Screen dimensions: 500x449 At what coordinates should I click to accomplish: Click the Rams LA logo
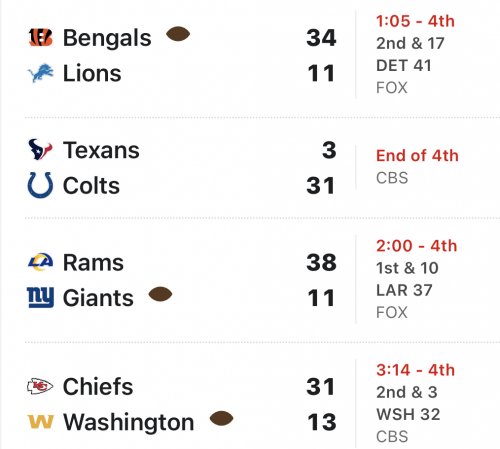[40, 262]
